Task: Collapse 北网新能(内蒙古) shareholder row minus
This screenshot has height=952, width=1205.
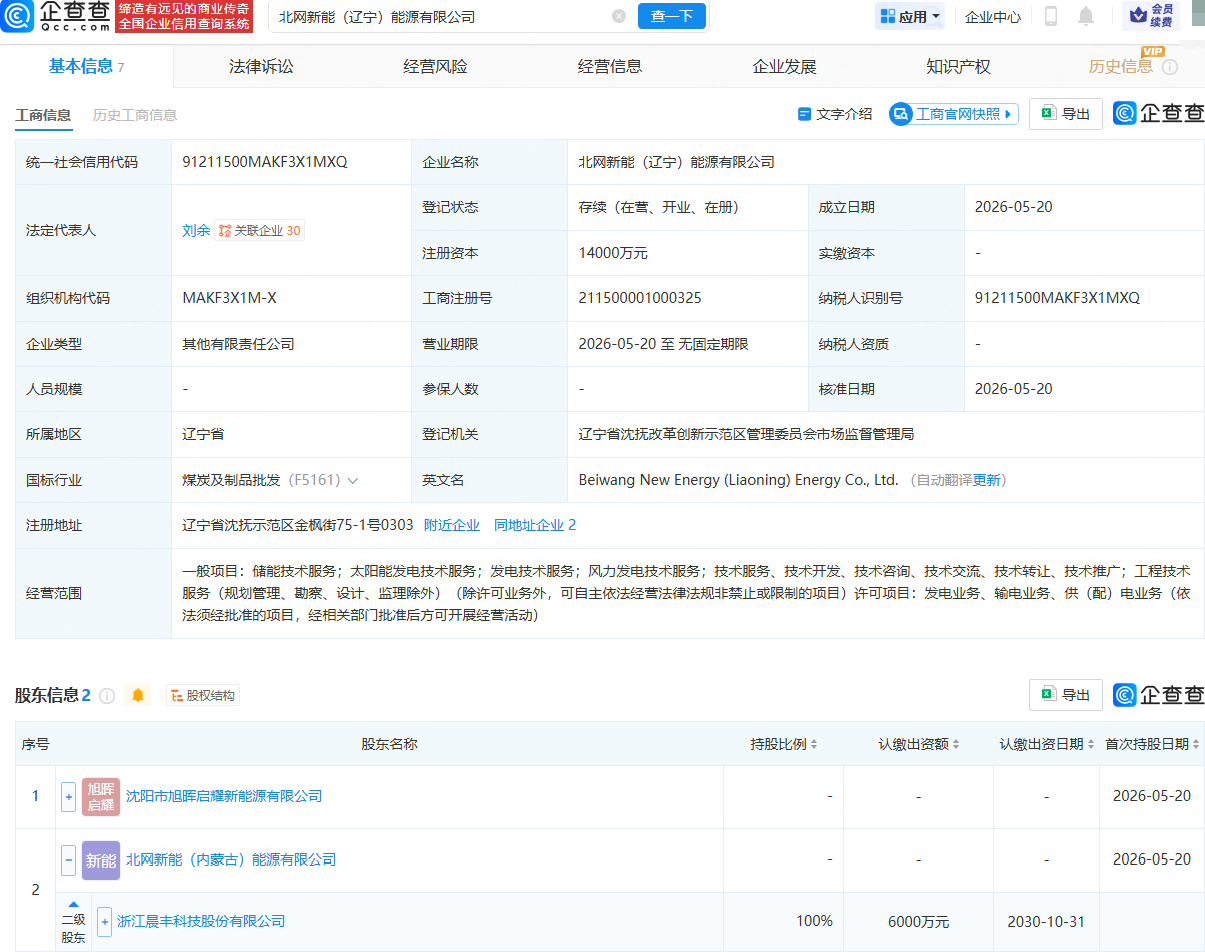Action: tap(68, 860)
